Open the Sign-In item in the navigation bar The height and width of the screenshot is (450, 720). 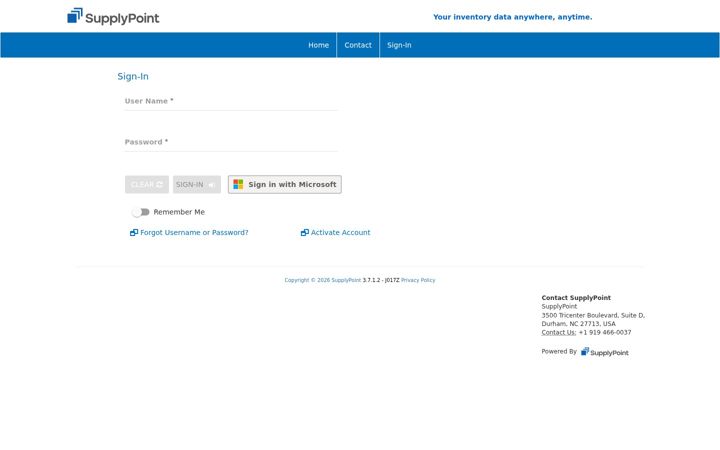click(399, 45)
